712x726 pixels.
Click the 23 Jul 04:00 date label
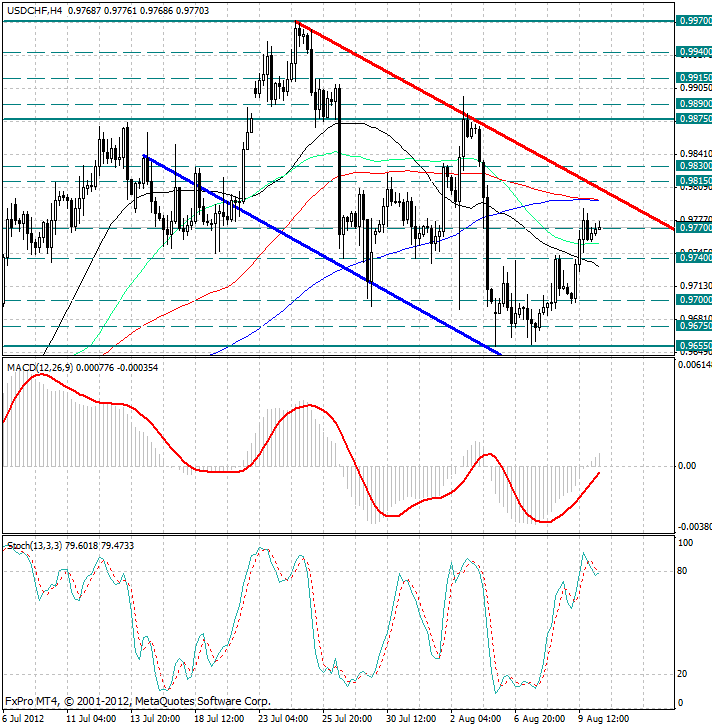click(283, 719)
